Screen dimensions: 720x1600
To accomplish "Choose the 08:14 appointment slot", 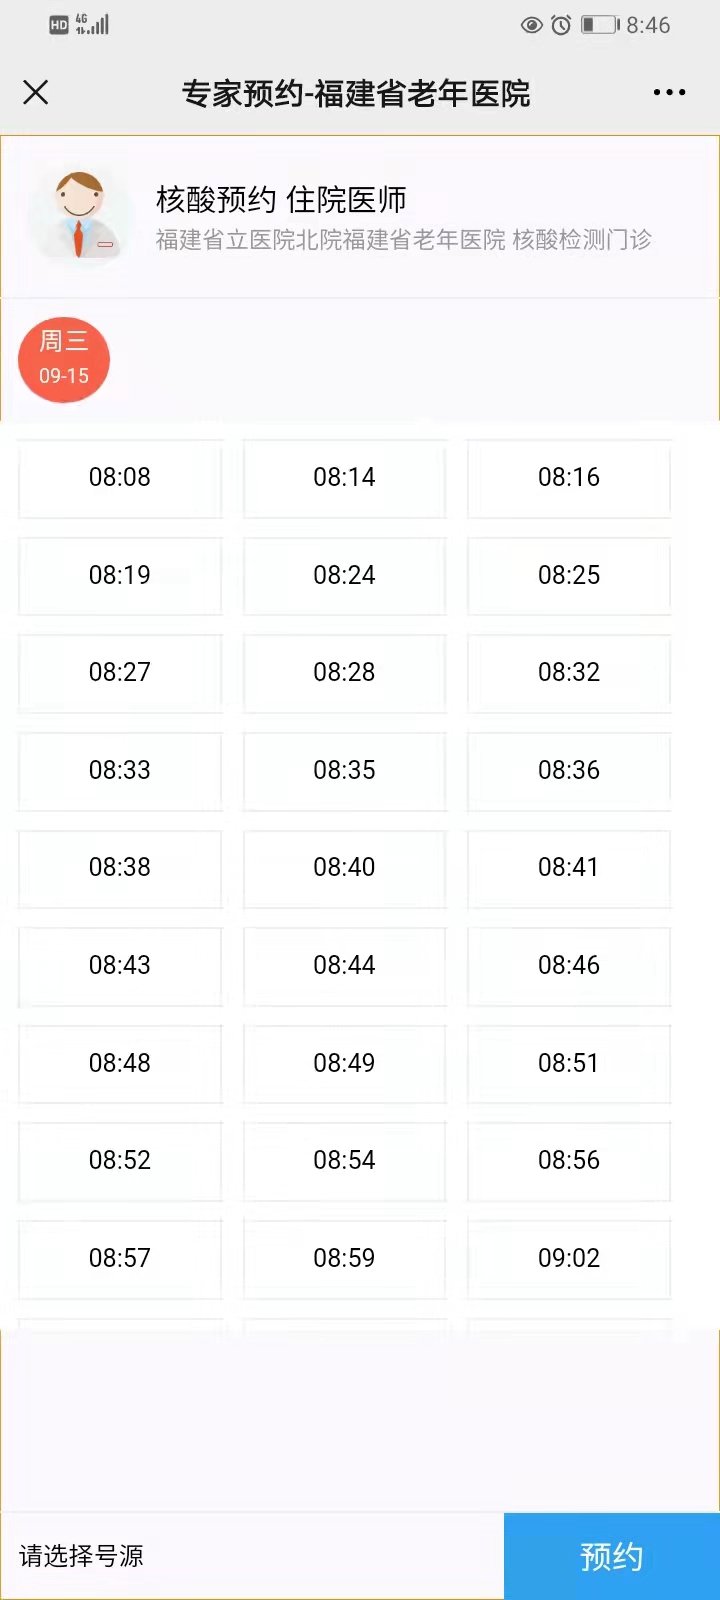I will click(344, 478).
